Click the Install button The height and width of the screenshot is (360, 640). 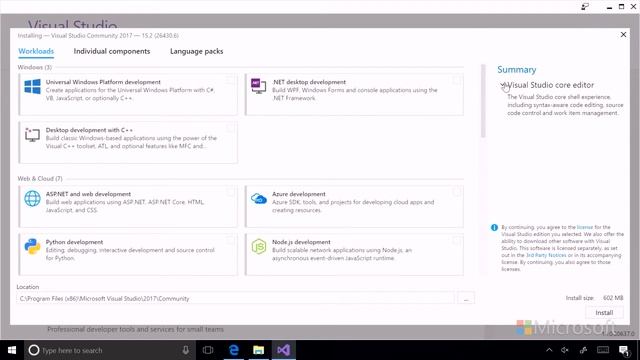tap(604, 313)
